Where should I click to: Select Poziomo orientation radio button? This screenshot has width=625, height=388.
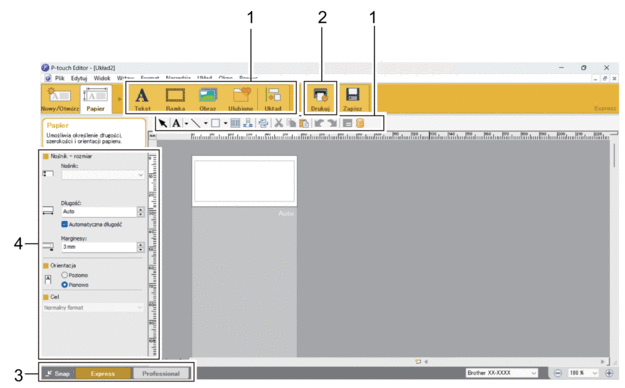(64, 275)
